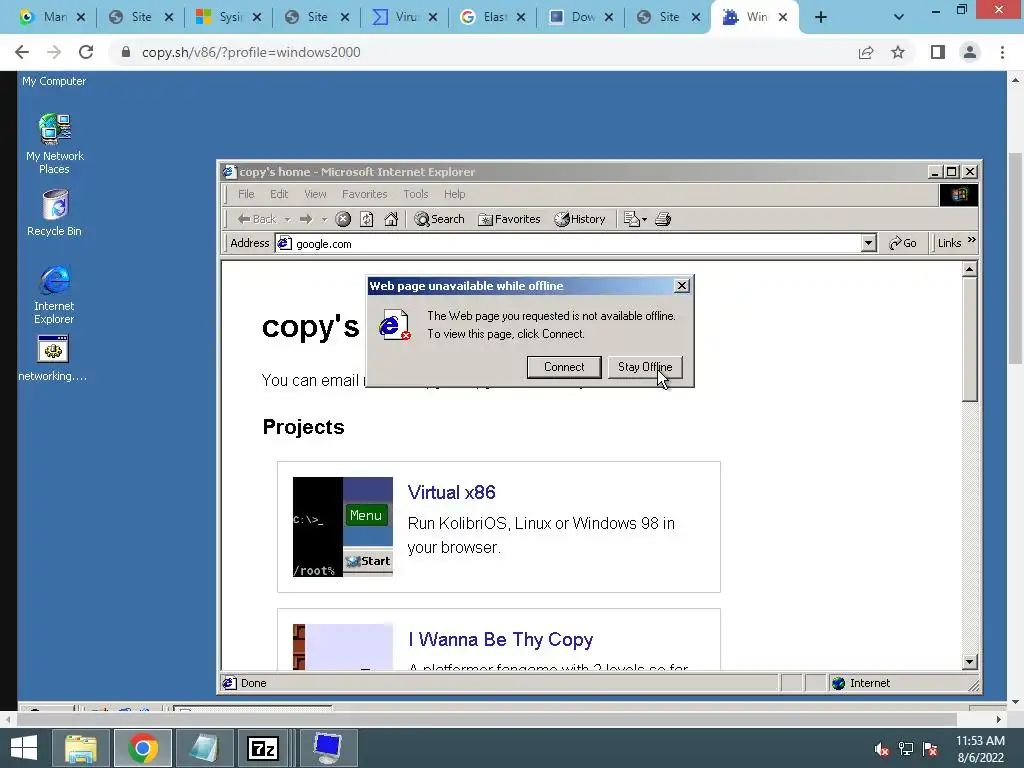Open the IE File menu
The height and width of the screenshot is (768, 1024).
click(x=246, y=194)
